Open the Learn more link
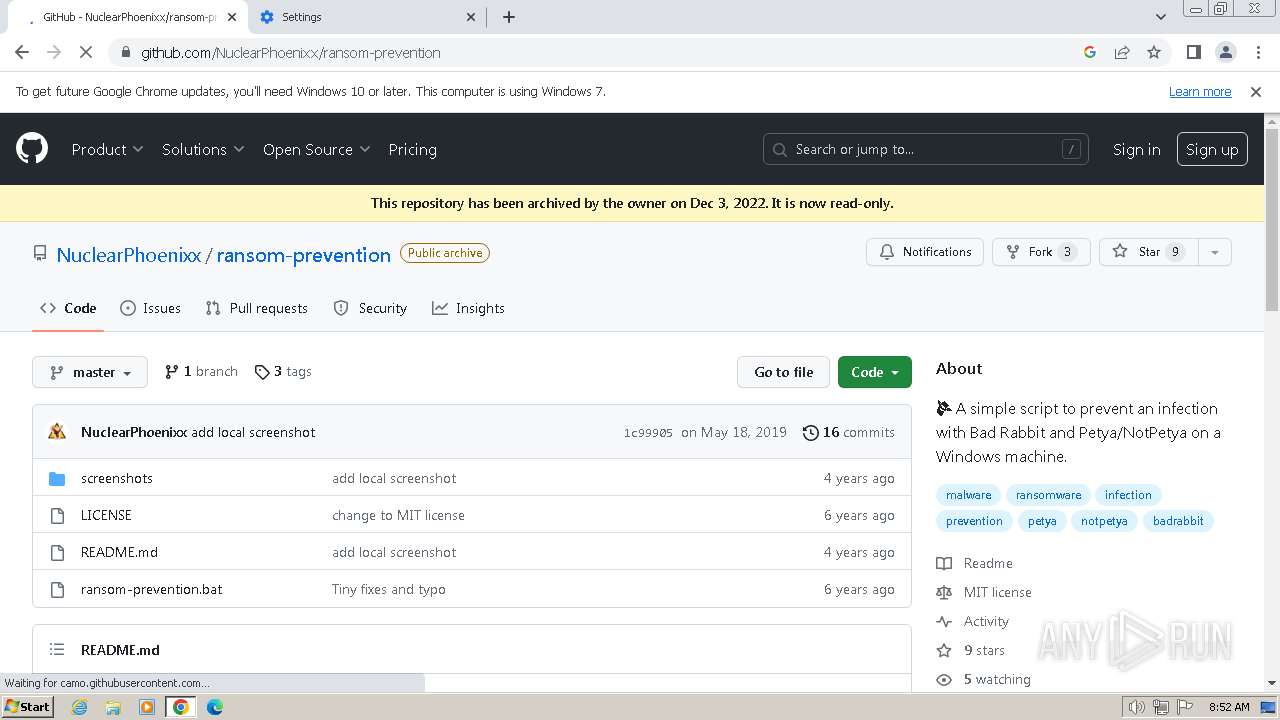Screen dimensions: 1280x720 click(x=1200, y=91)
